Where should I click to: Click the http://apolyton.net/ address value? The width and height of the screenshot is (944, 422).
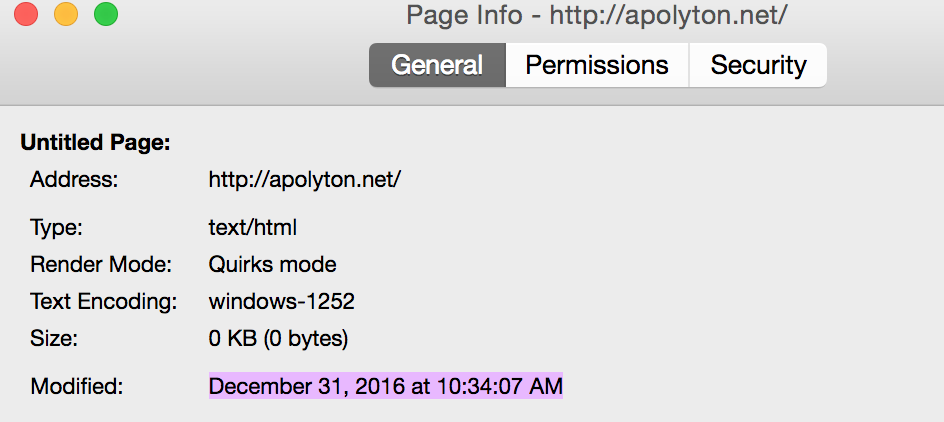305,180
